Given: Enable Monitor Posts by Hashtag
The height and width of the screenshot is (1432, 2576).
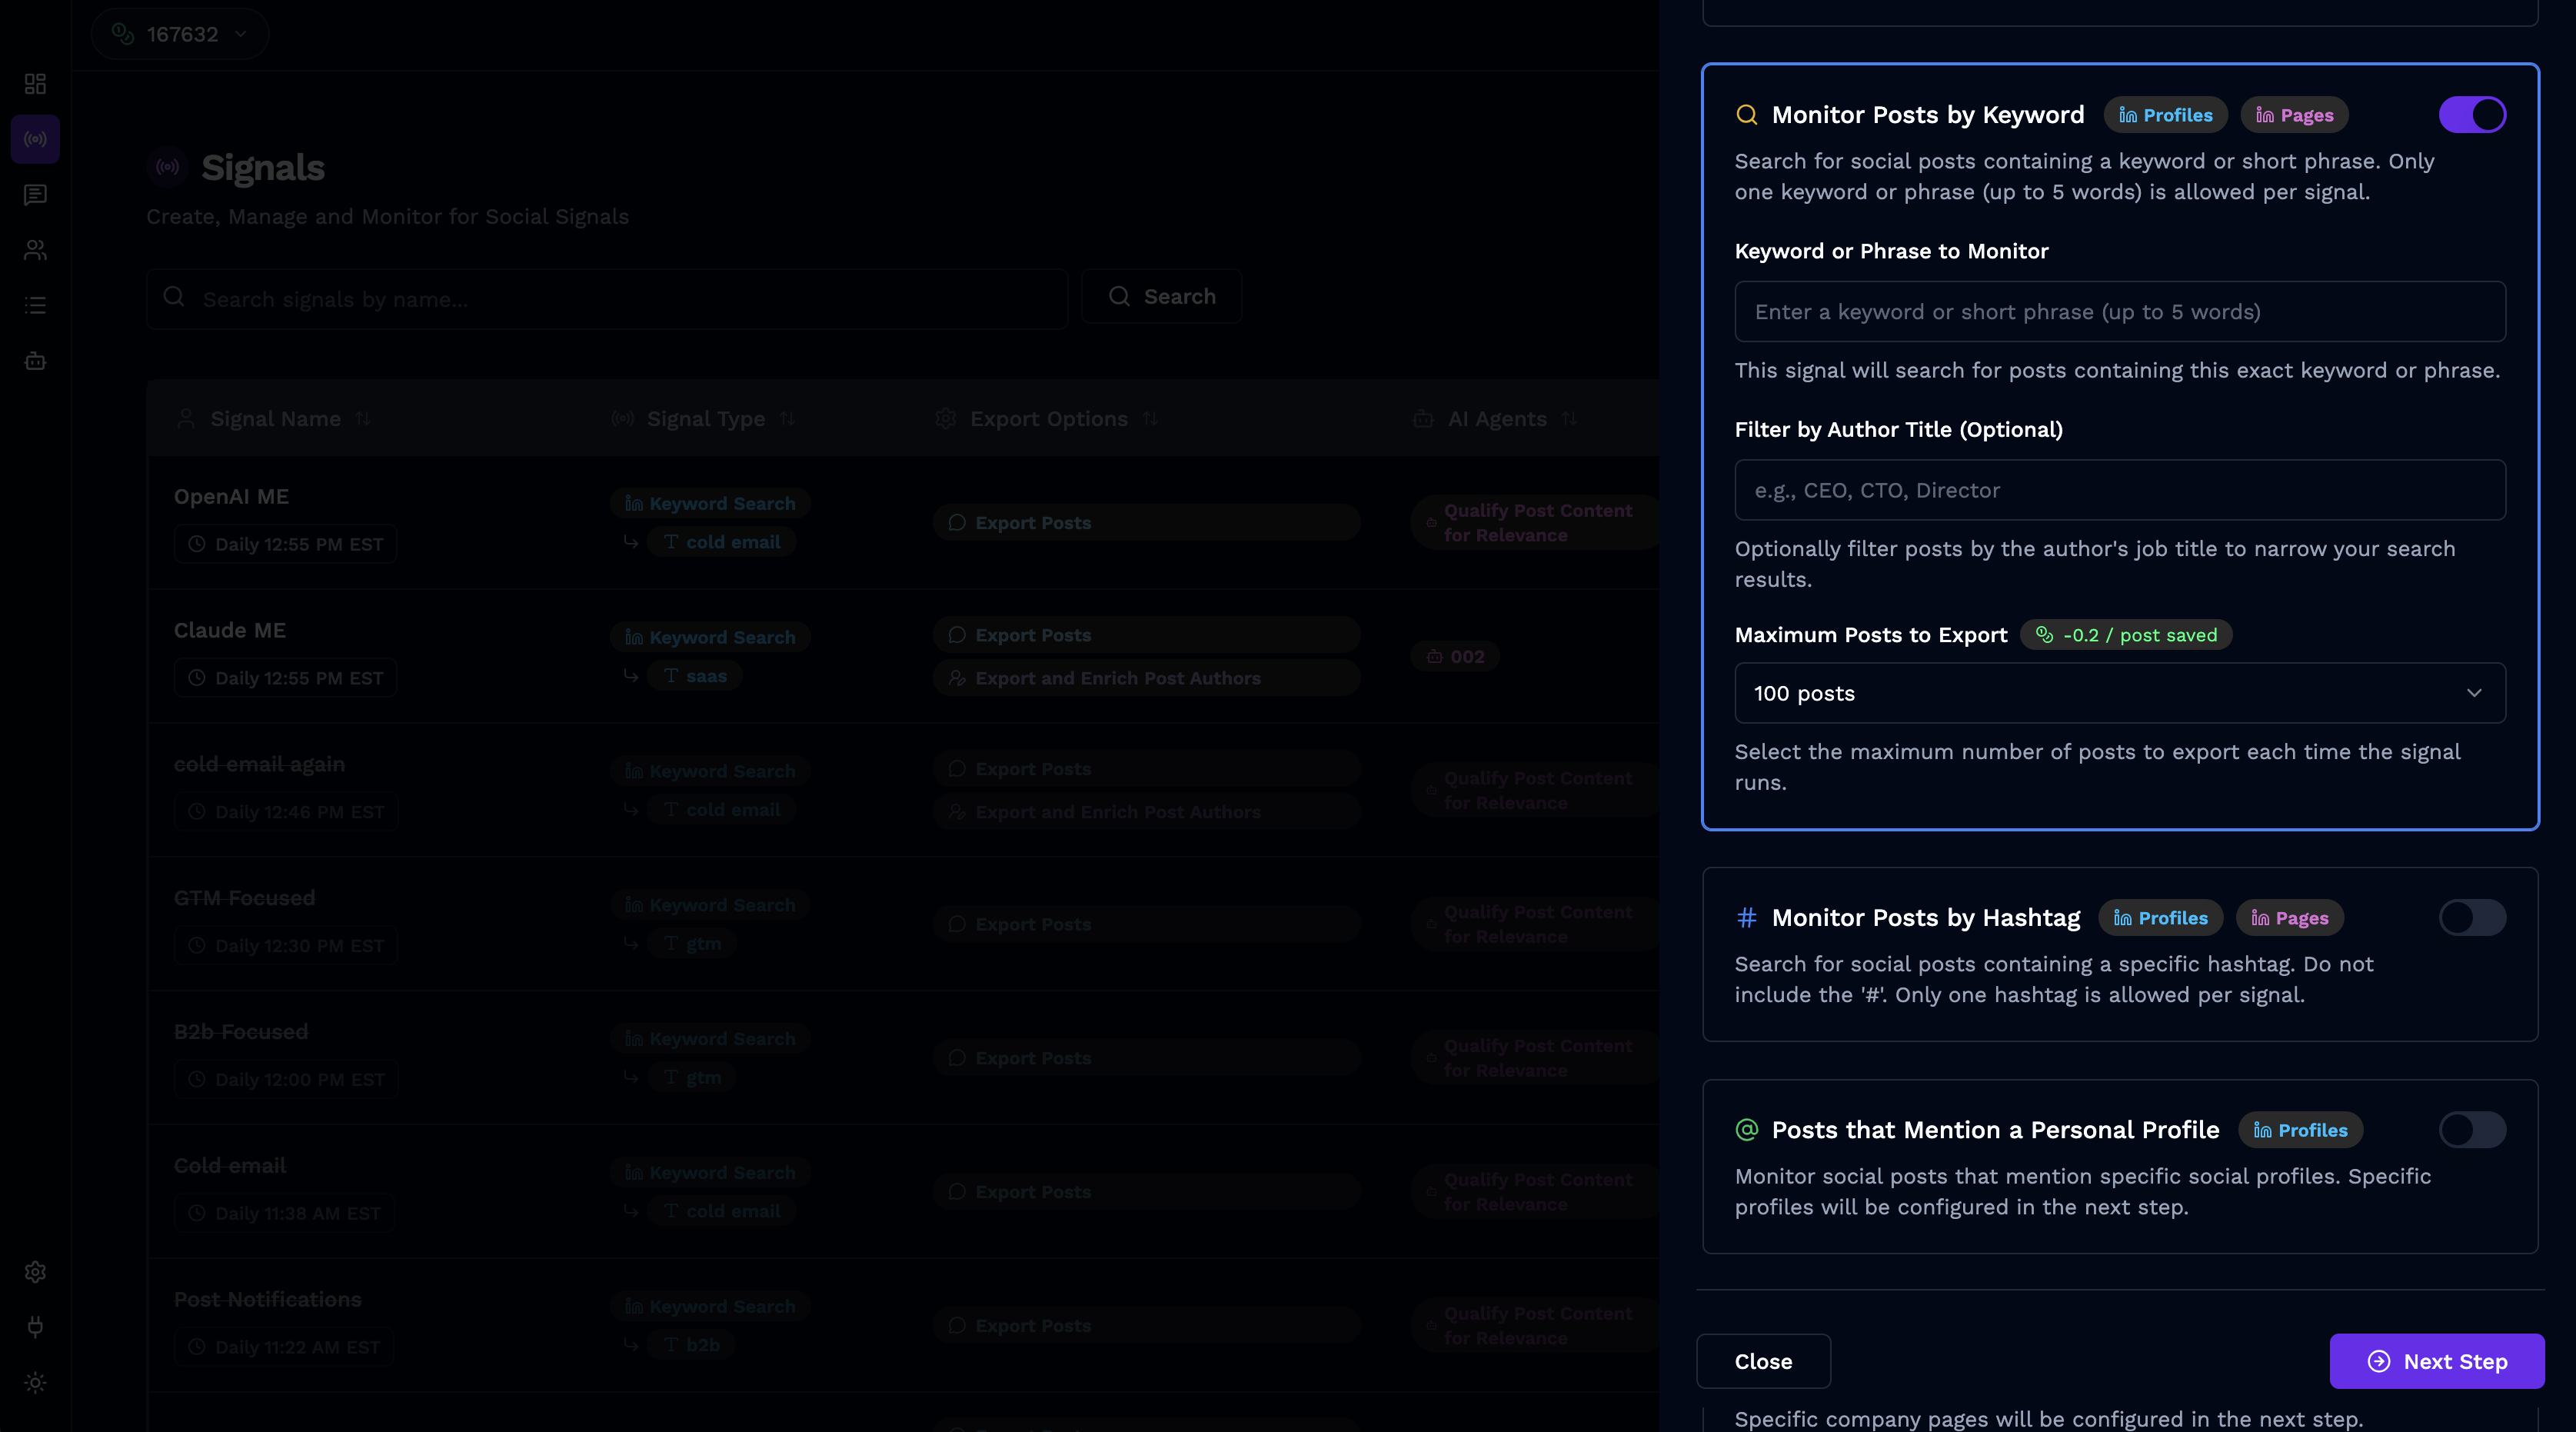Looking at the screenshot, I should click(2472, 917).
